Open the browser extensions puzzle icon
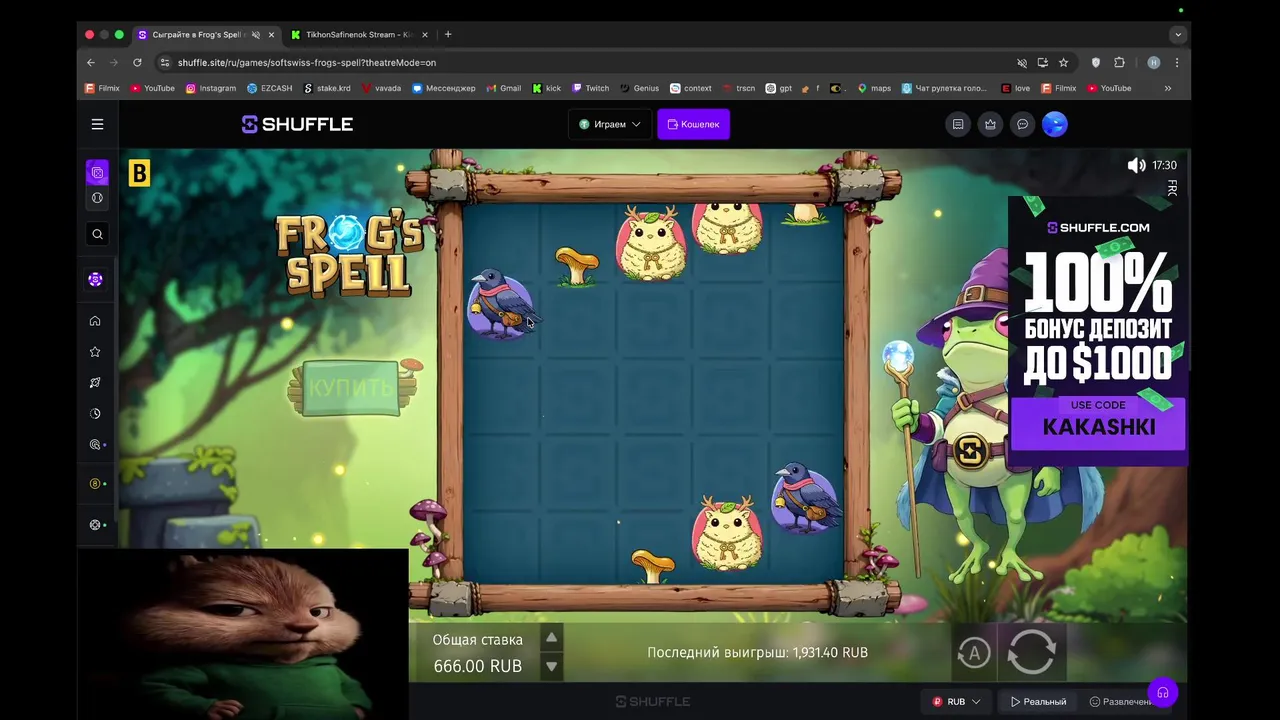Viewport: 1280px width, 720px height. 1119,62
